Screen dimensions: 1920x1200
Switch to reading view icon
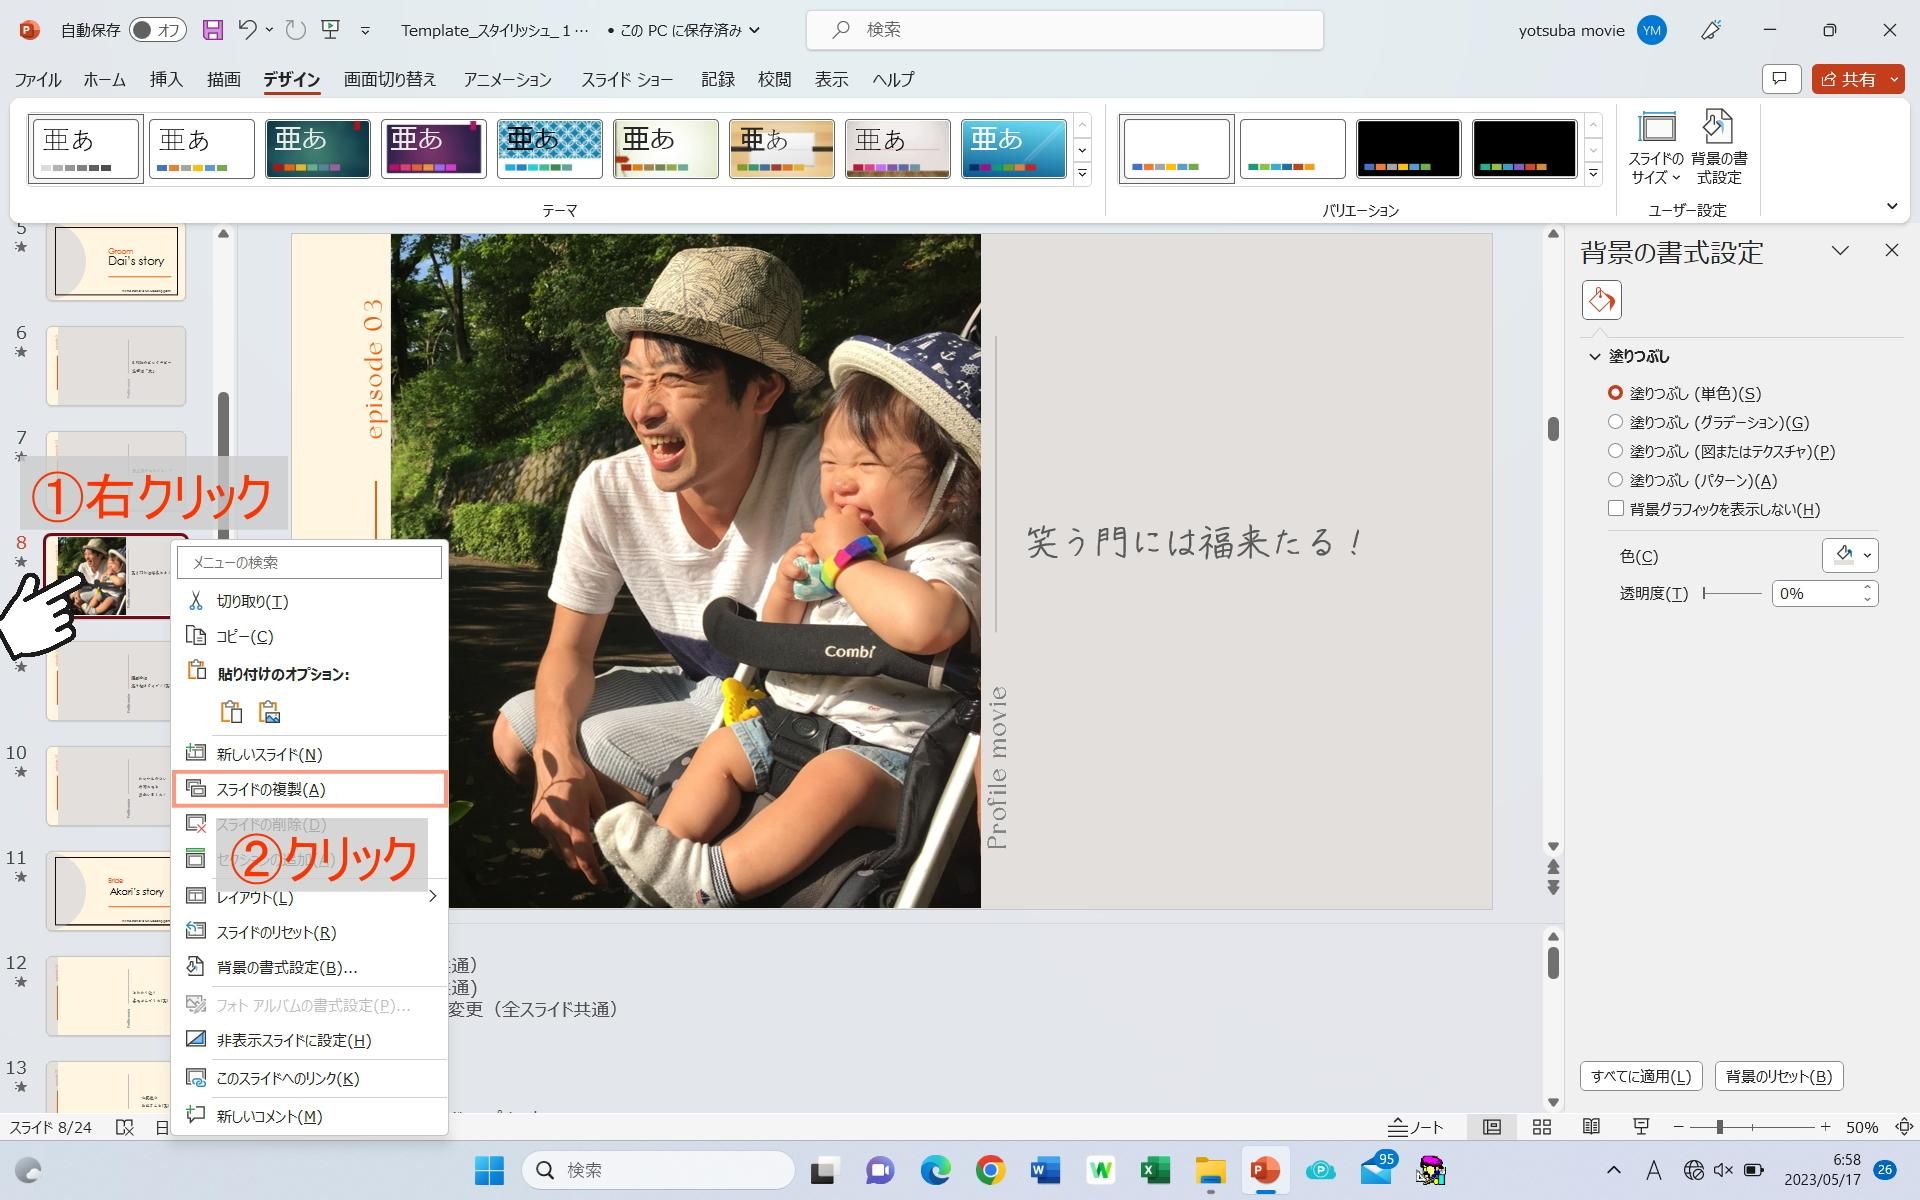tap(1591, 1127)
